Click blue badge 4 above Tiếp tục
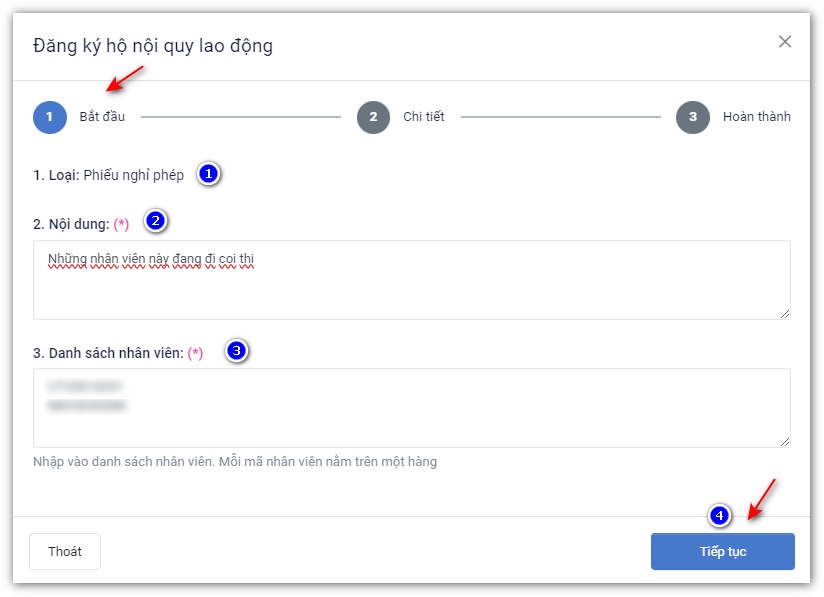The height and width of the screenshot is (597, 824). [718, 516]
